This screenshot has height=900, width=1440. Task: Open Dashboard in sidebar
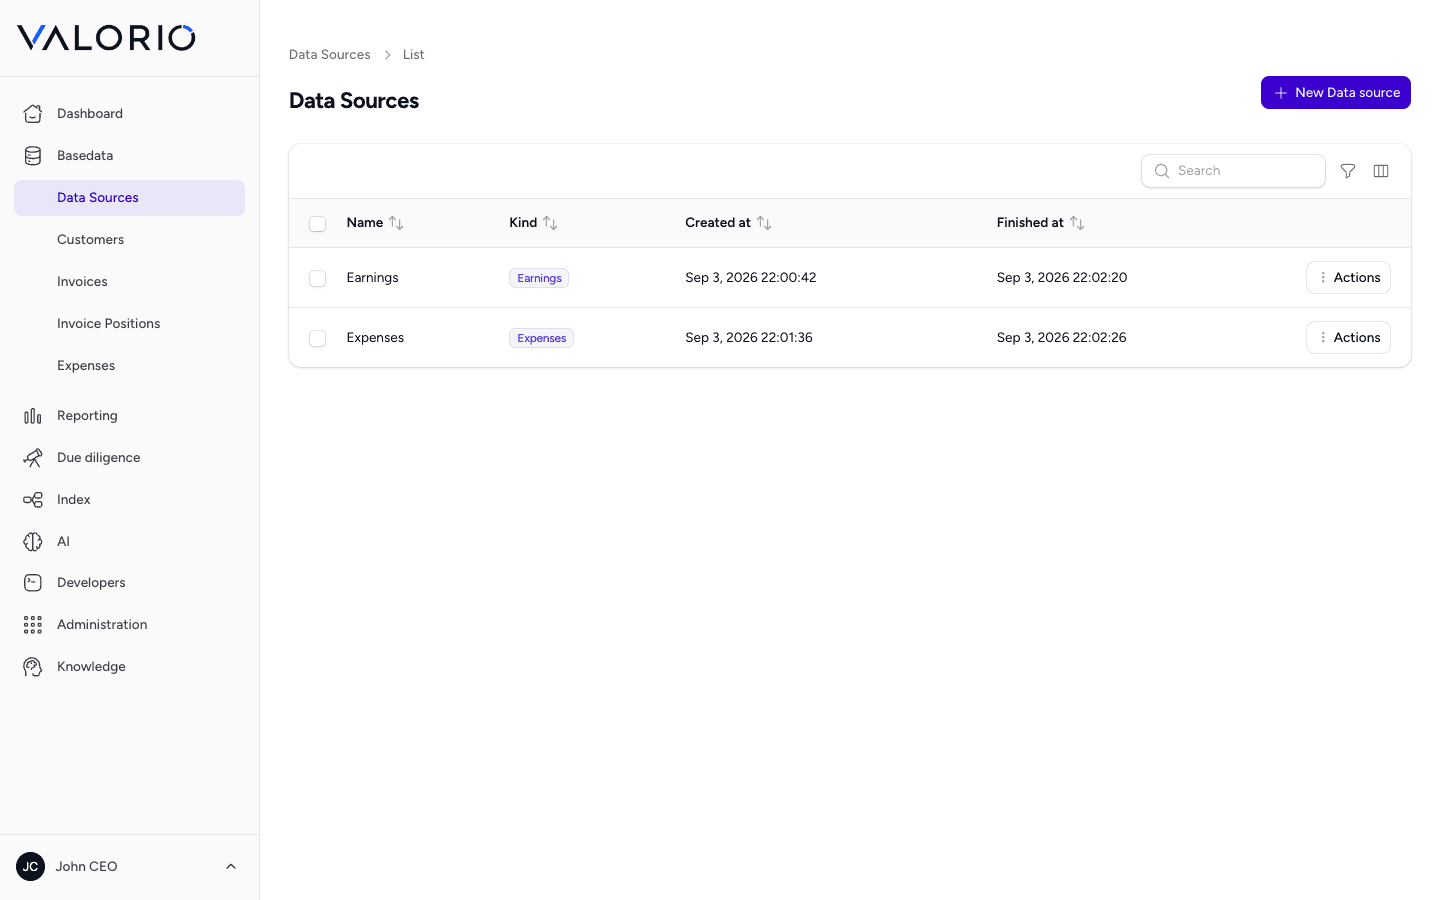coord(130,114)
